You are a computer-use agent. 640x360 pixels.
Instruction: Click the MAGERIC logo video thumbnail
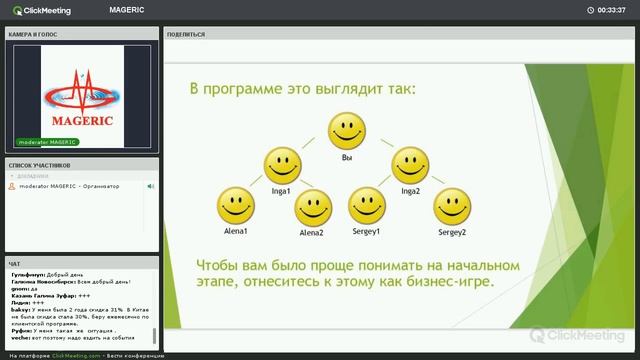pyautogui.click(x=82, y=96)
